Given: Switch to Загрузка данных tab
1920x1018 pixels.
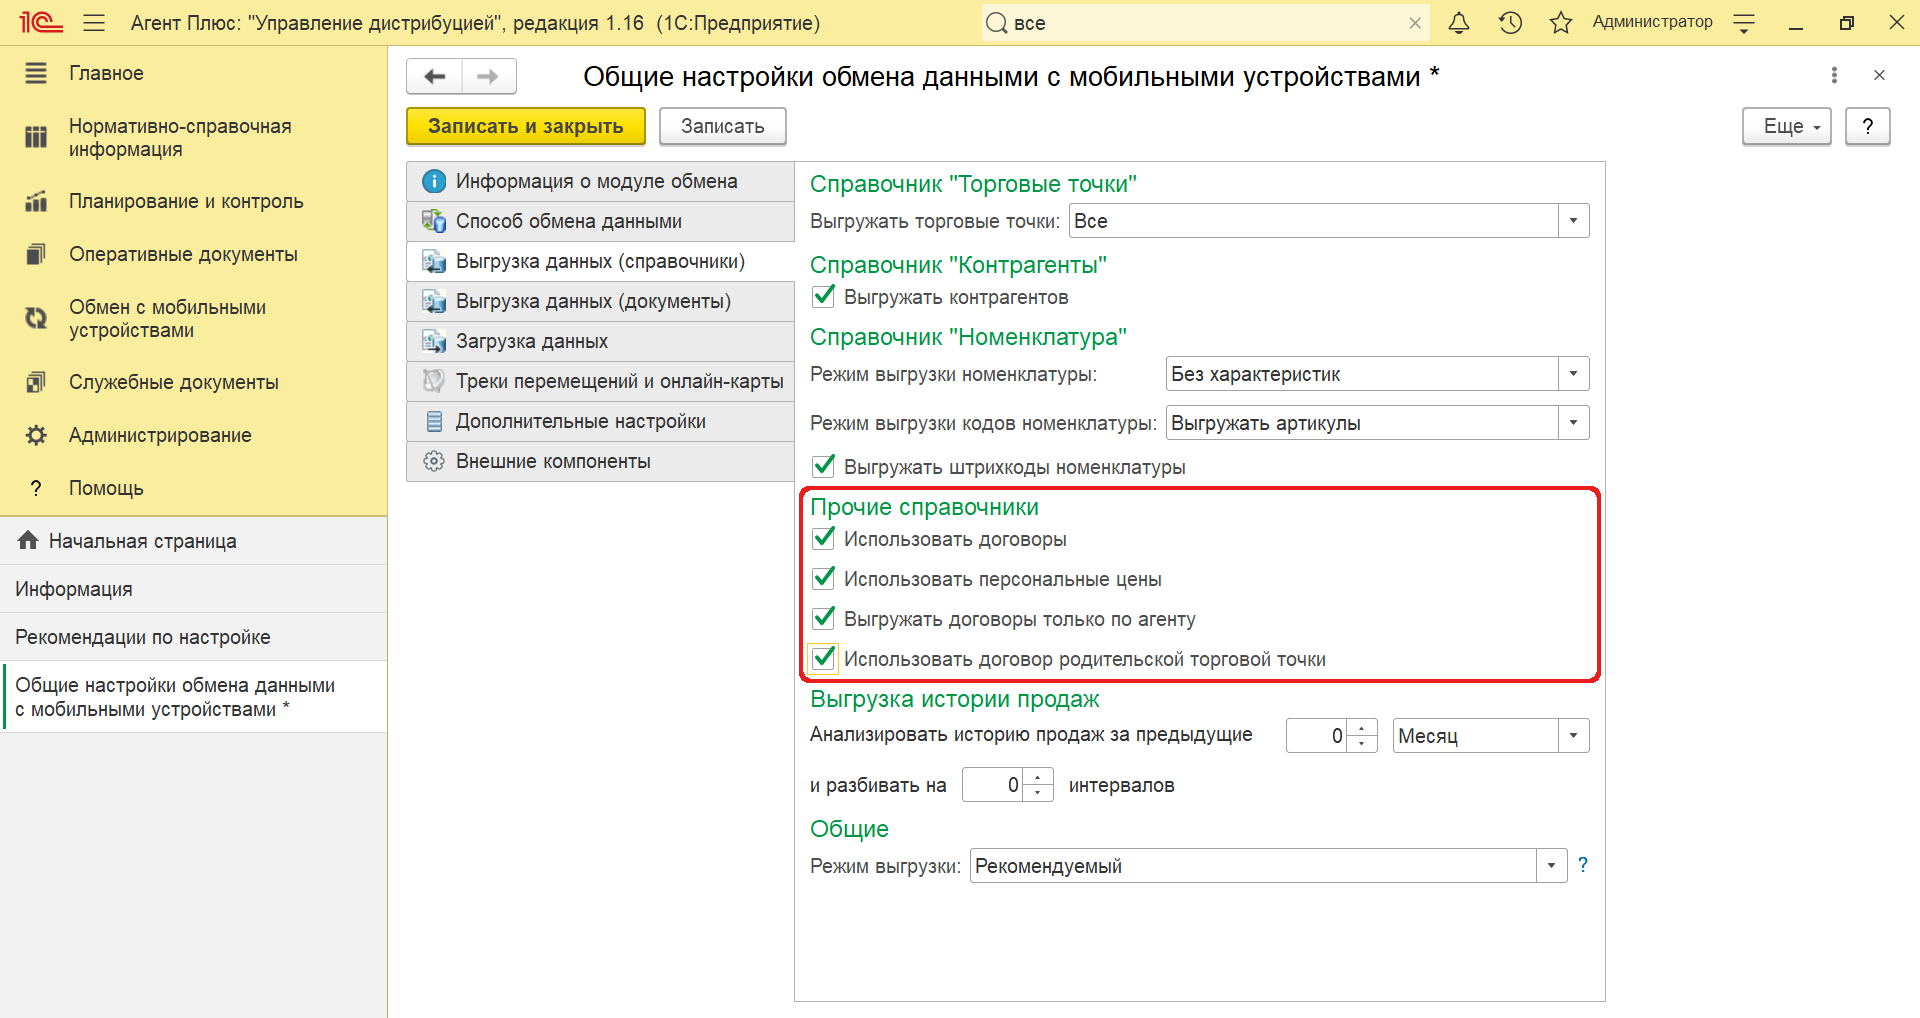Looking at the screenshot, I should click(532, 341).
